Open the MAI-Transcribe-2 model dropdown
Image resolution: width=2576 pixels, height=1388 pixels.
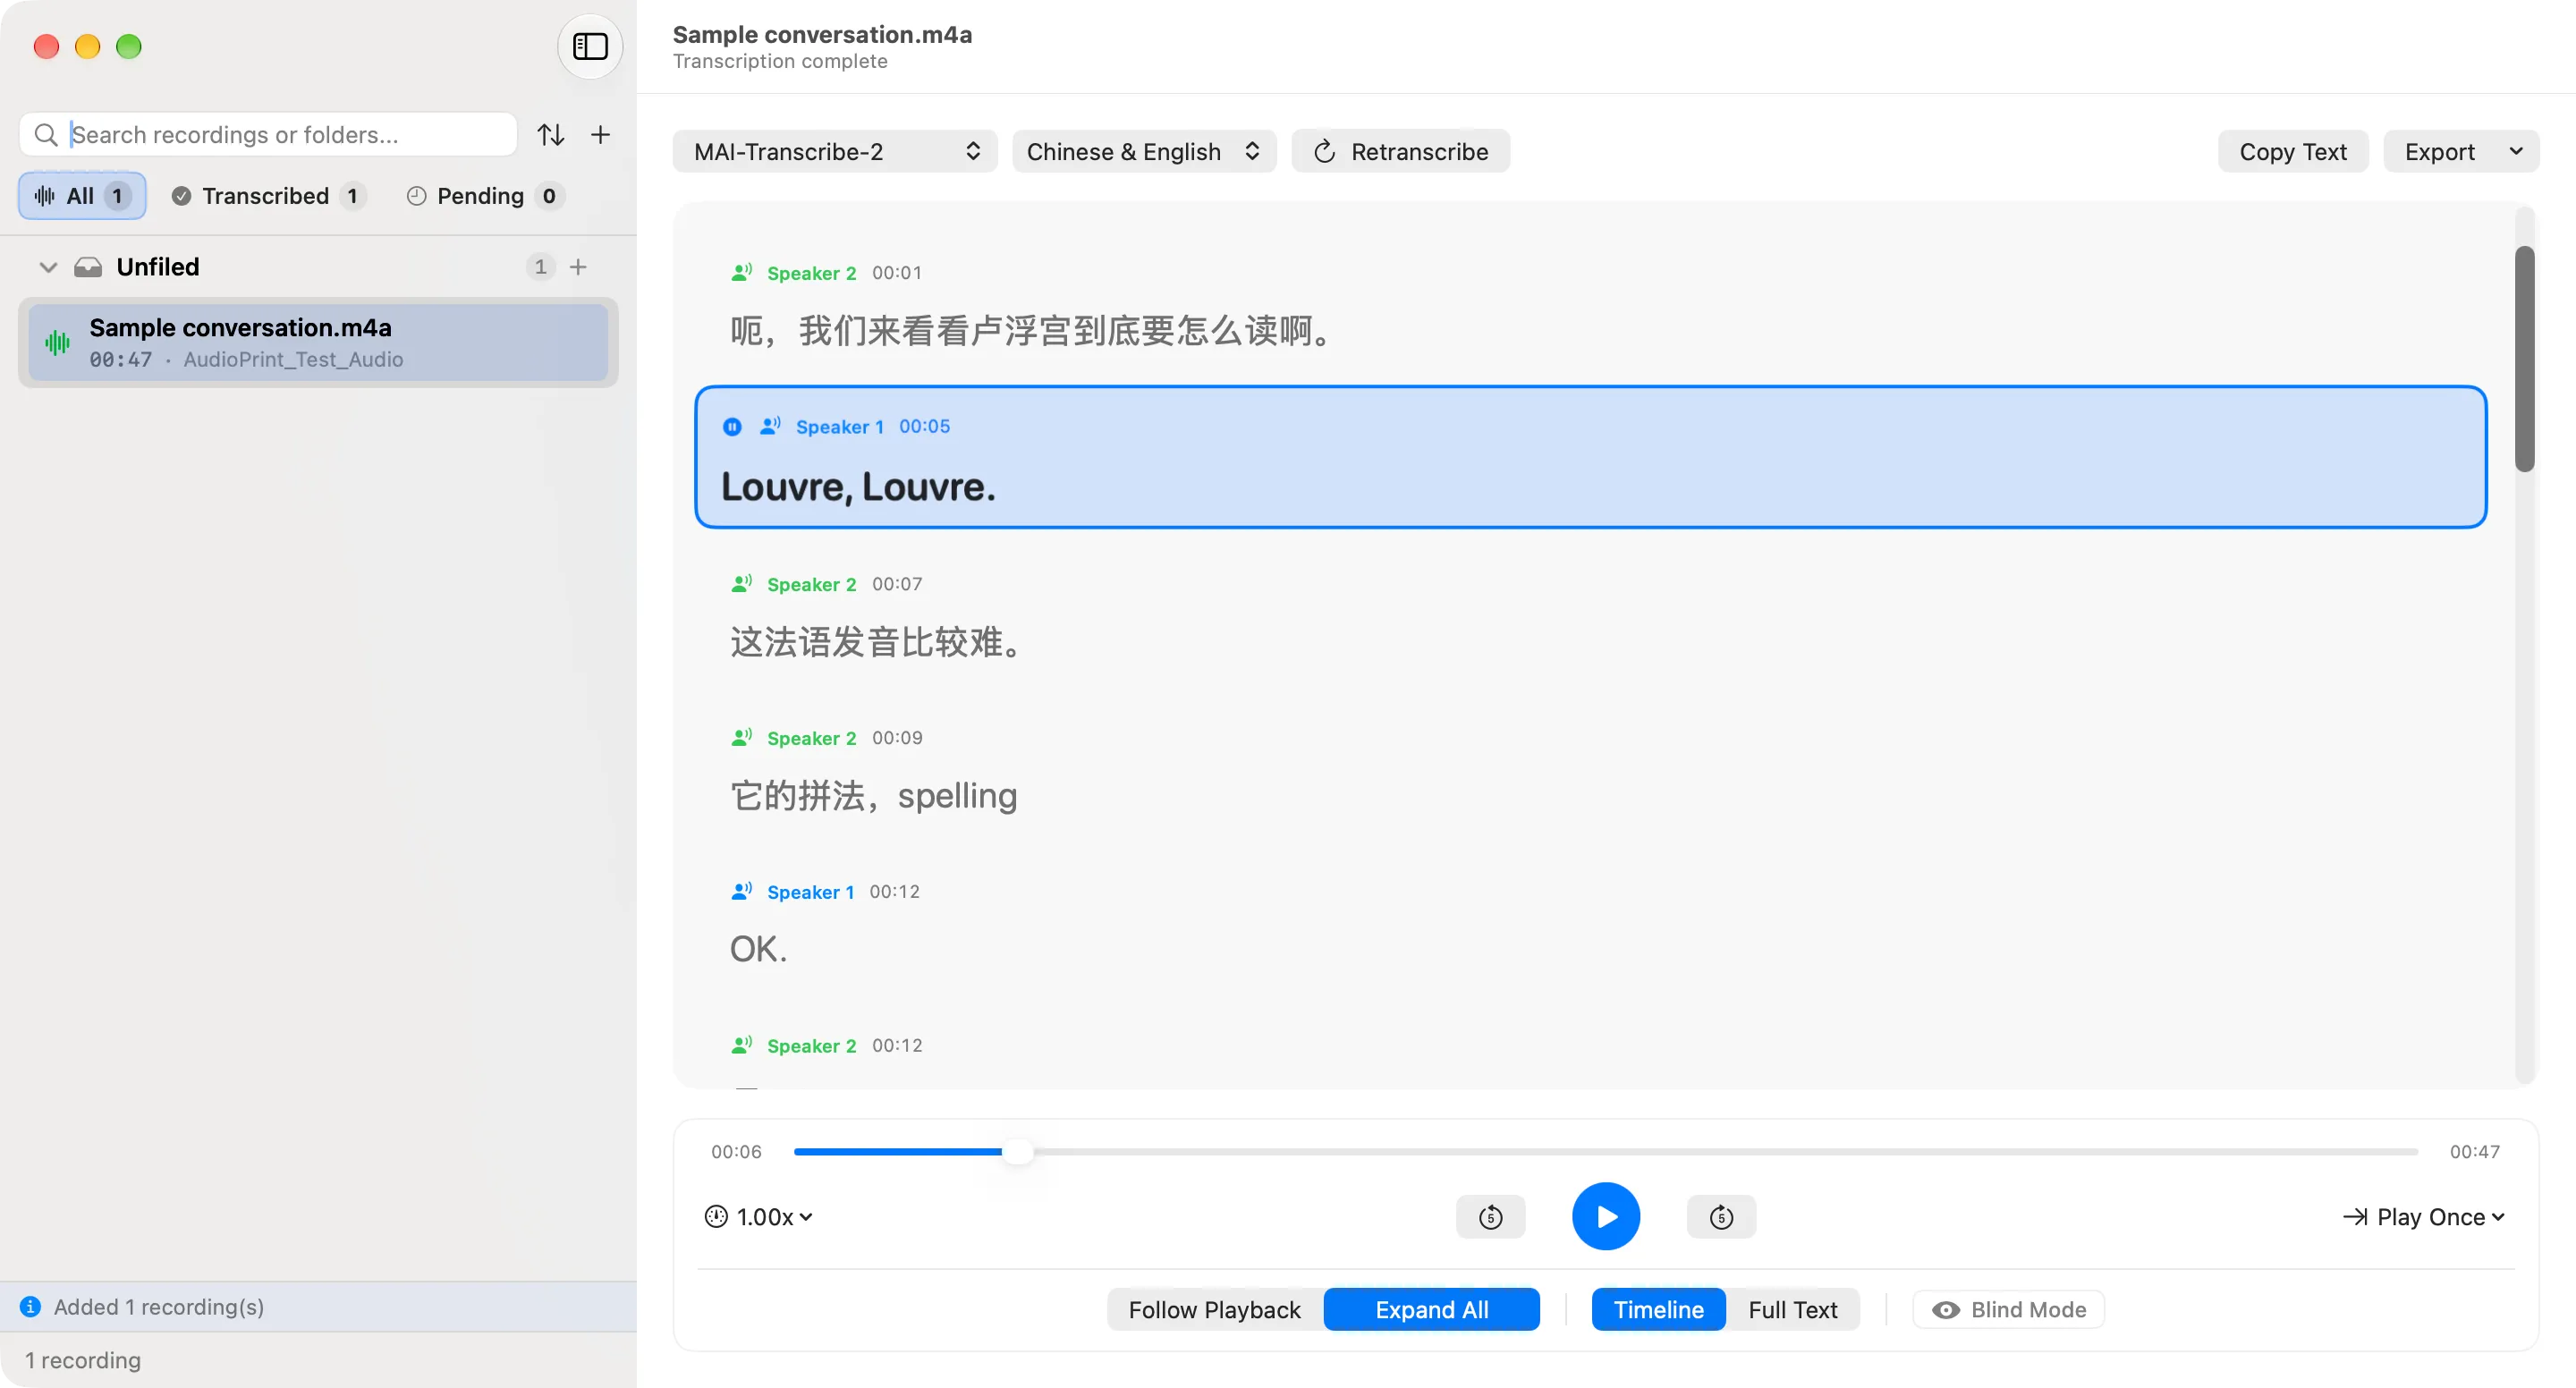(x=835, y=151)
